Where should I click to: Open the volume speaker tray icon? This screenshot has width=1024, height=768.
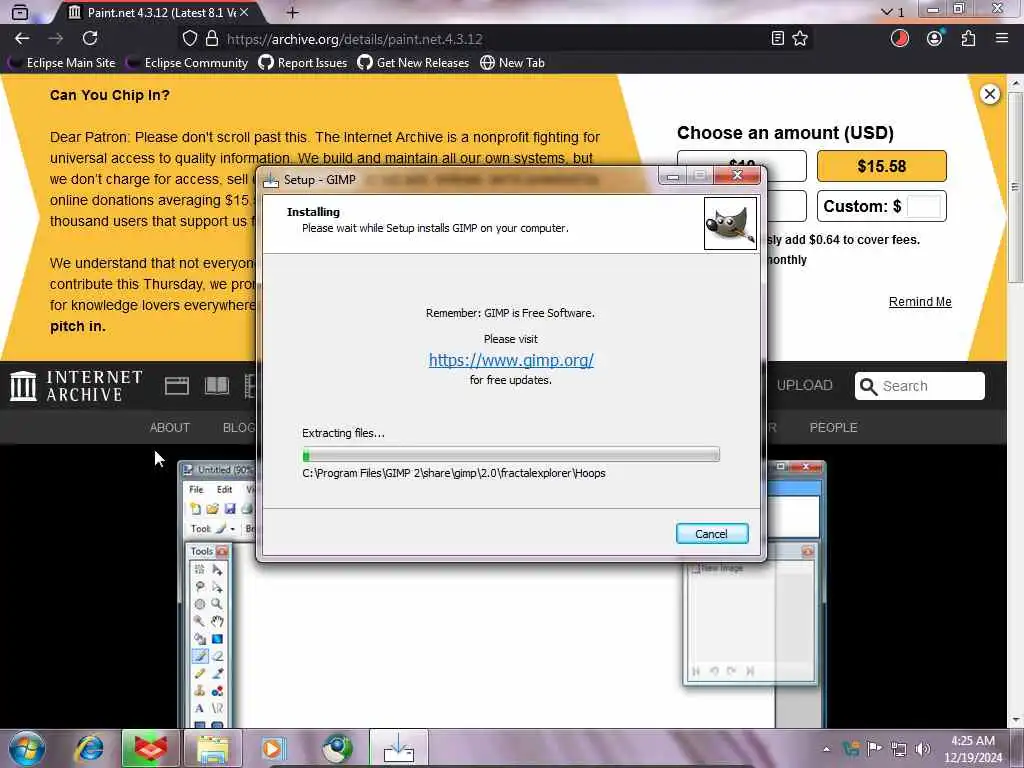tap(922, 749)
